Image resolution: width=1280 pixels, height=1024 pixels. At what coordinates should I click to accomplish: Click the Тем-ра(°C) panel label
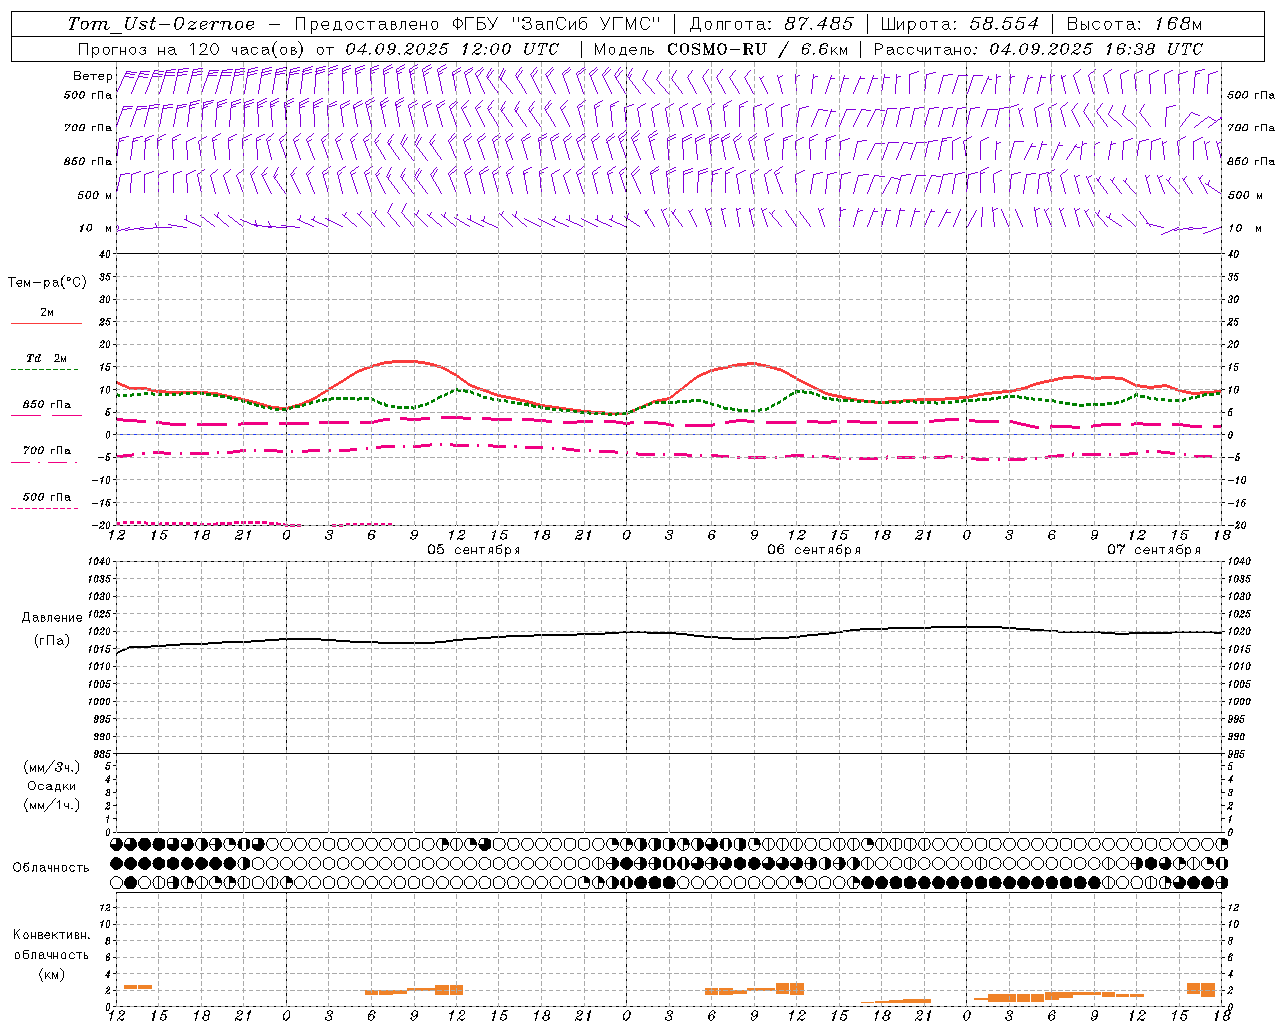coord(47,283)
